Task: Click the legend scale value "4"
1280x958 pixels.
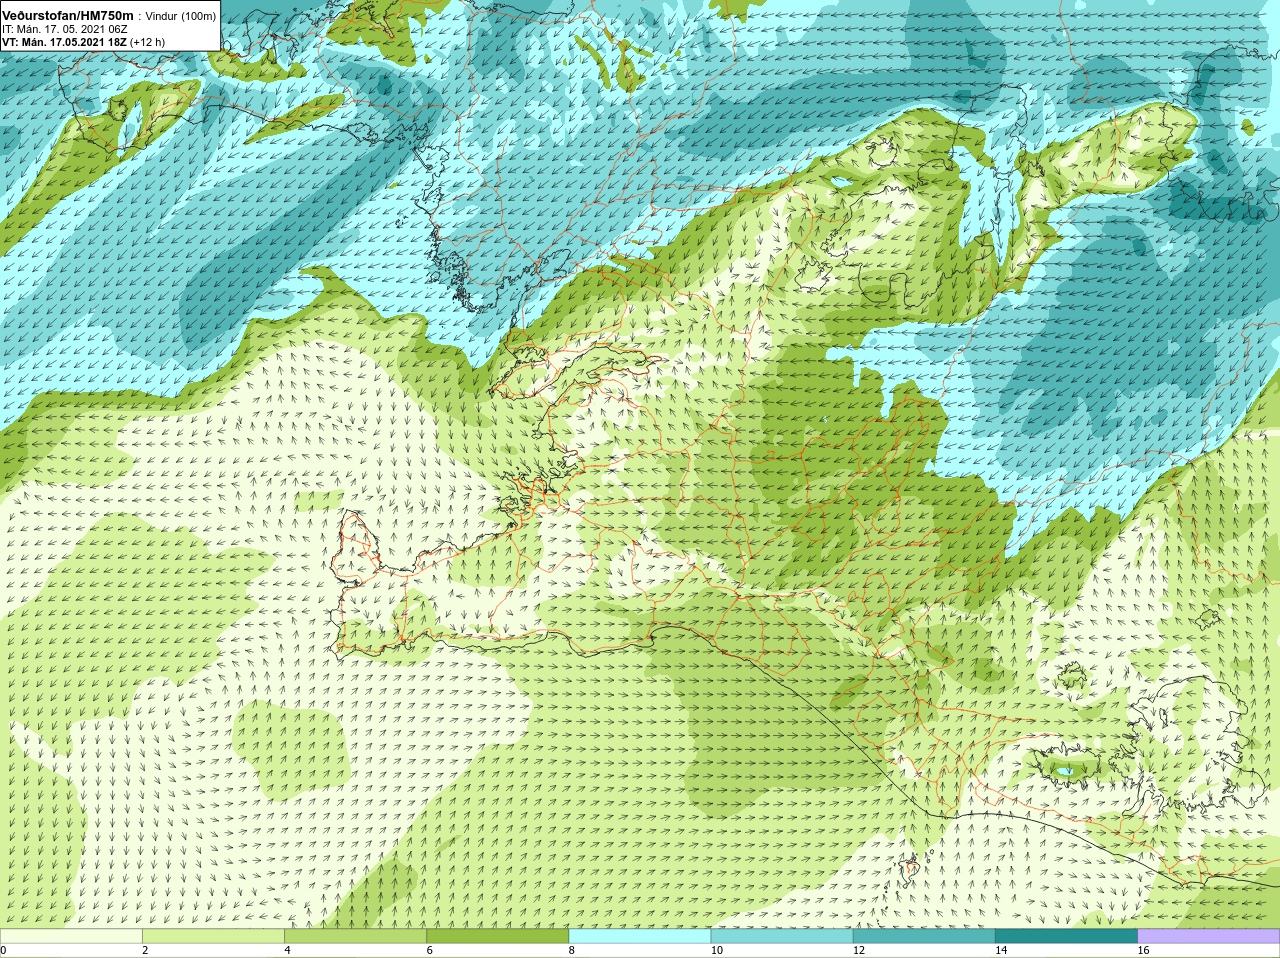Action: click(x=287, y=950)
